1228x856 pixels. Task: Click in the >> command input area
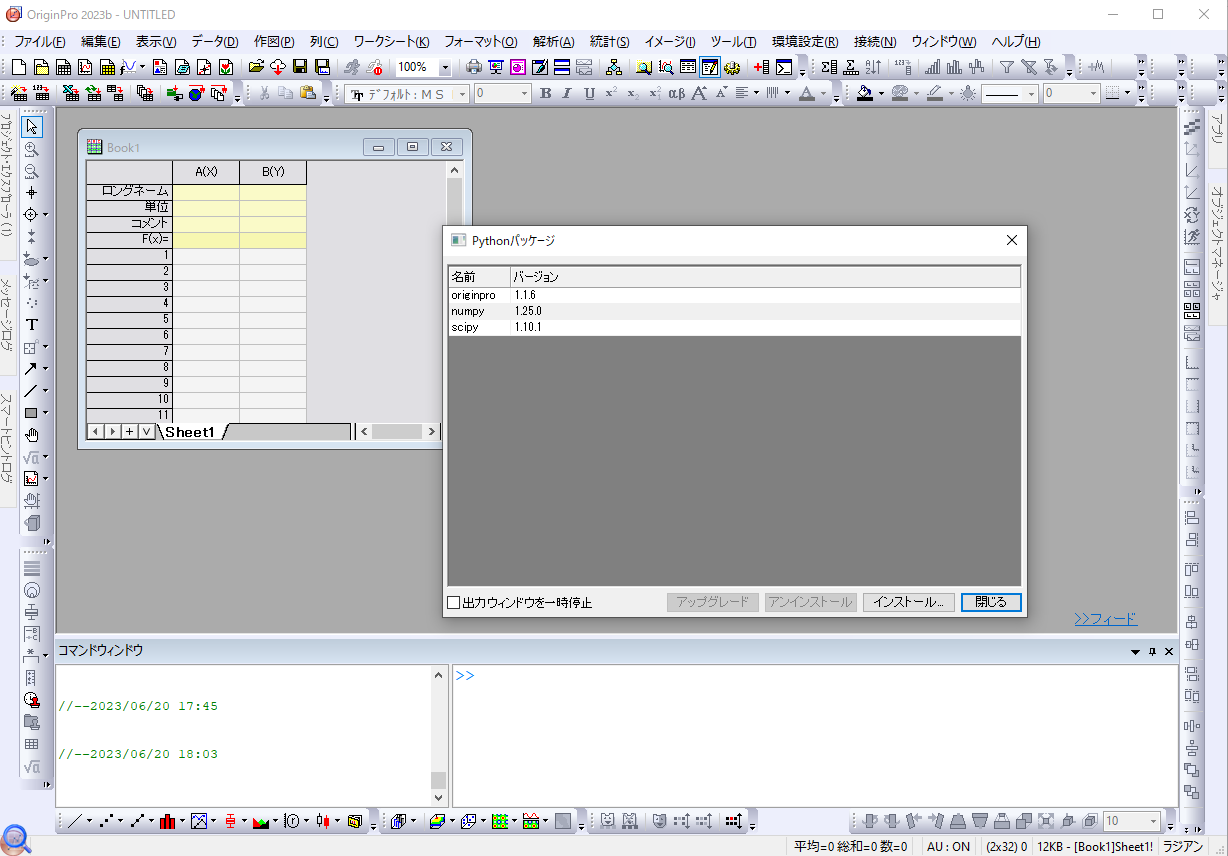(x=815, y=736)
